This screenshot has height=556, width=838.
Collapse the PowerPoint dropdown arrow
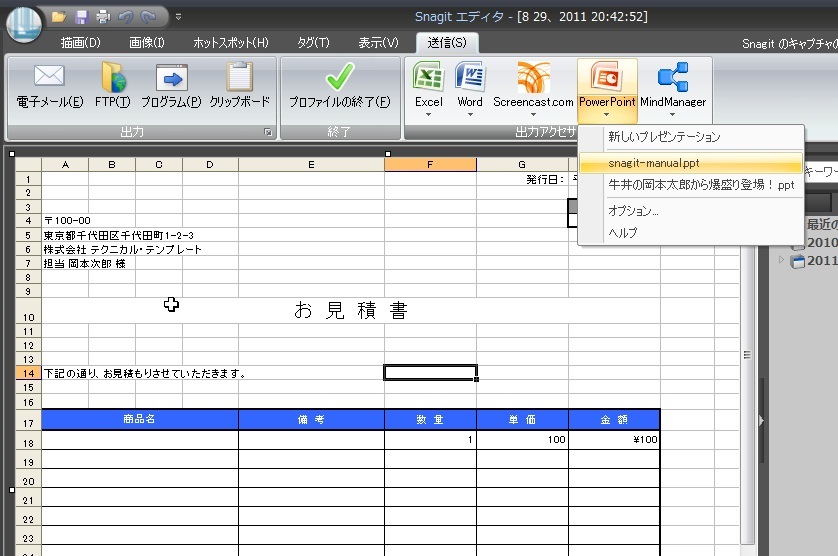point(607,114)
